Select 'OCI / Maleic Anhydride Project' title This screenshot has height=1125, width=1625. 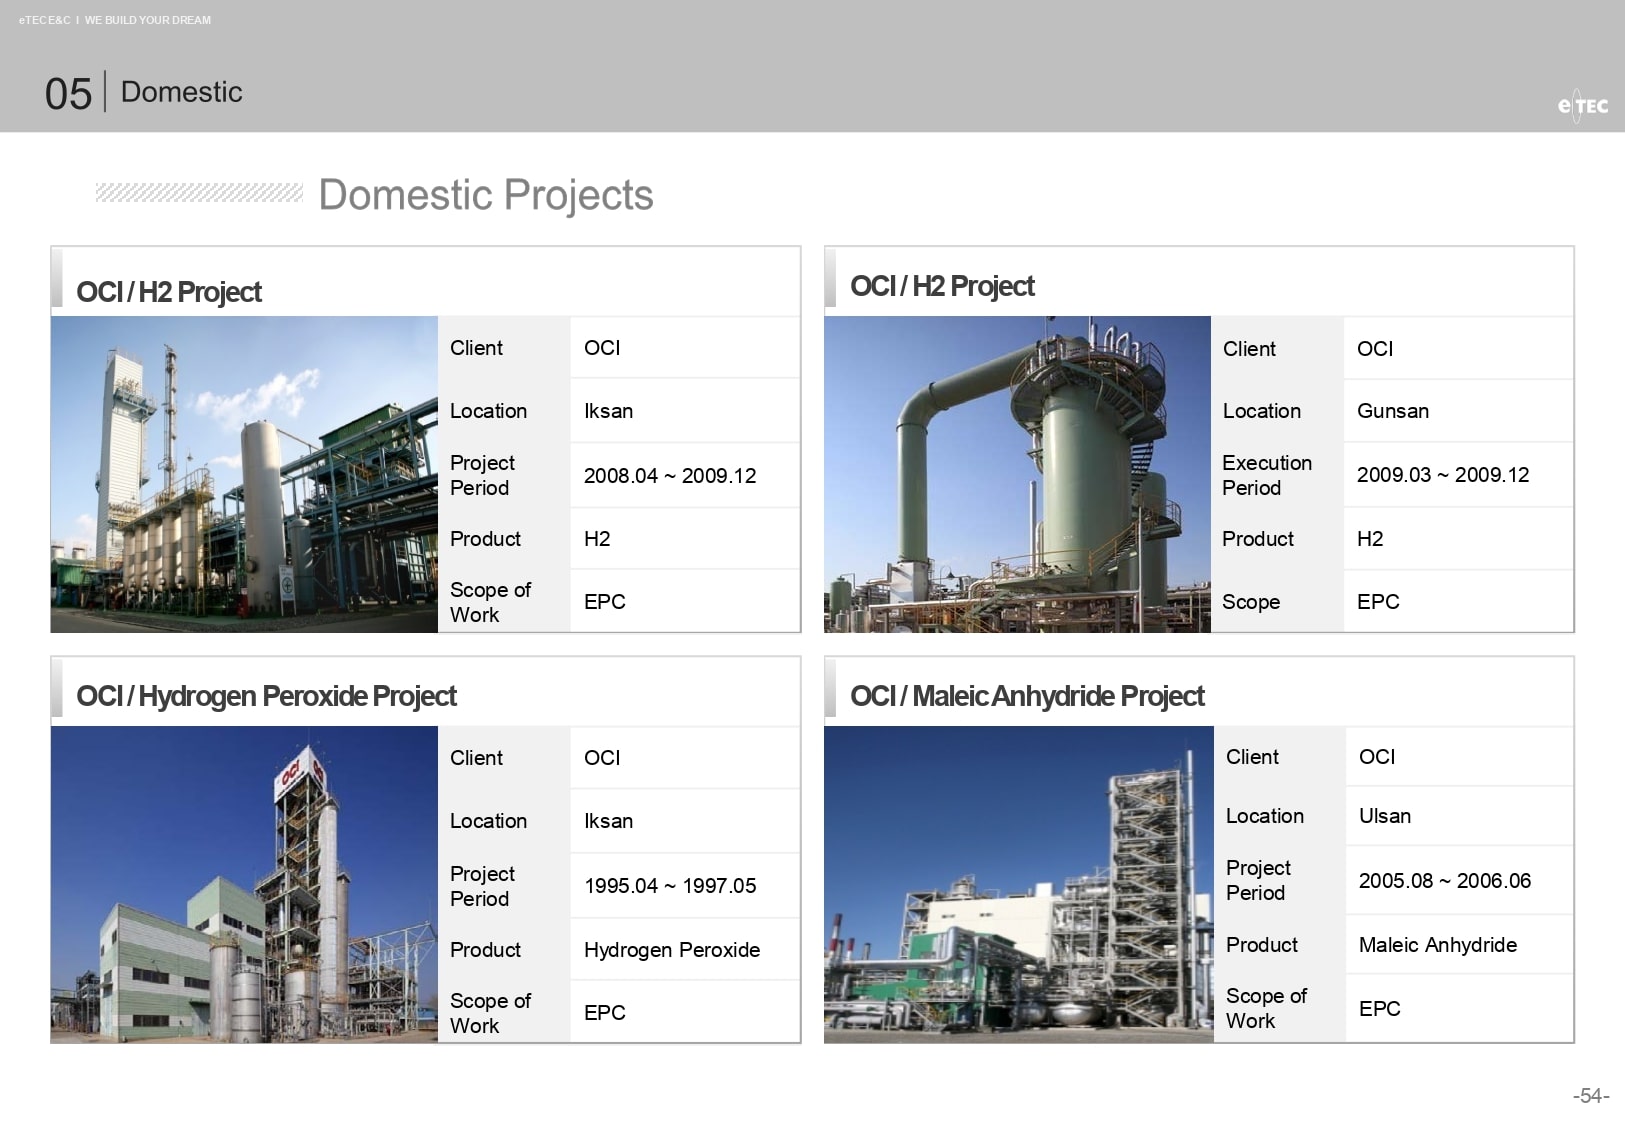(x=1027, y=696)
